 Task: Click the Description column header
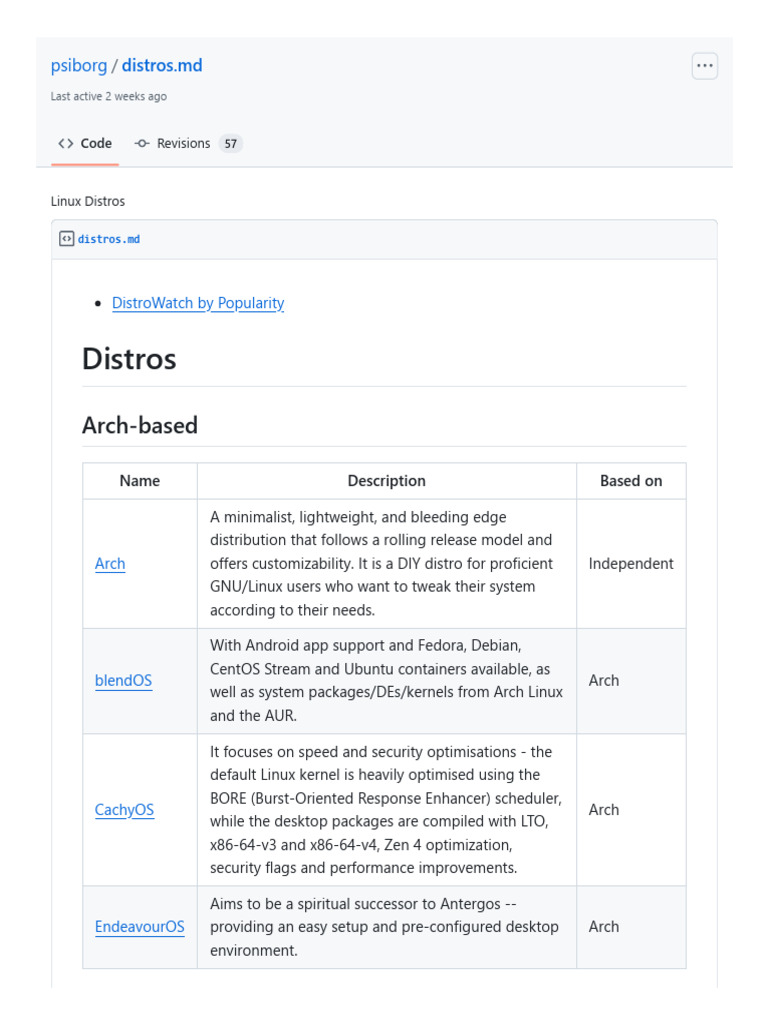point(386,481)
